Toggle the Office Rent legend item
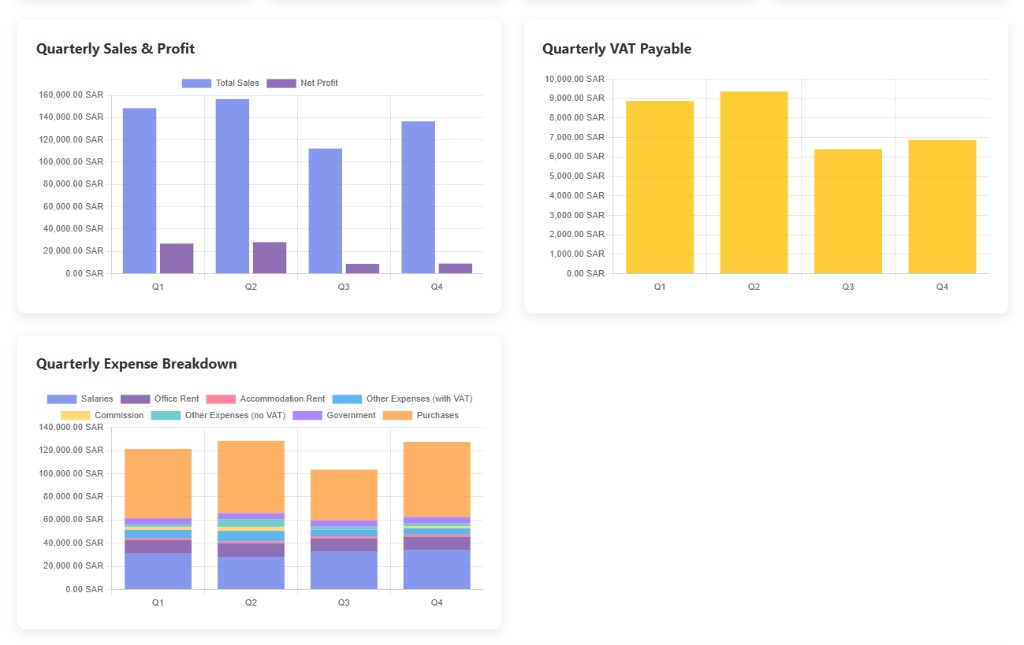This screenshot has width=1024, height=645. point(160,399)
